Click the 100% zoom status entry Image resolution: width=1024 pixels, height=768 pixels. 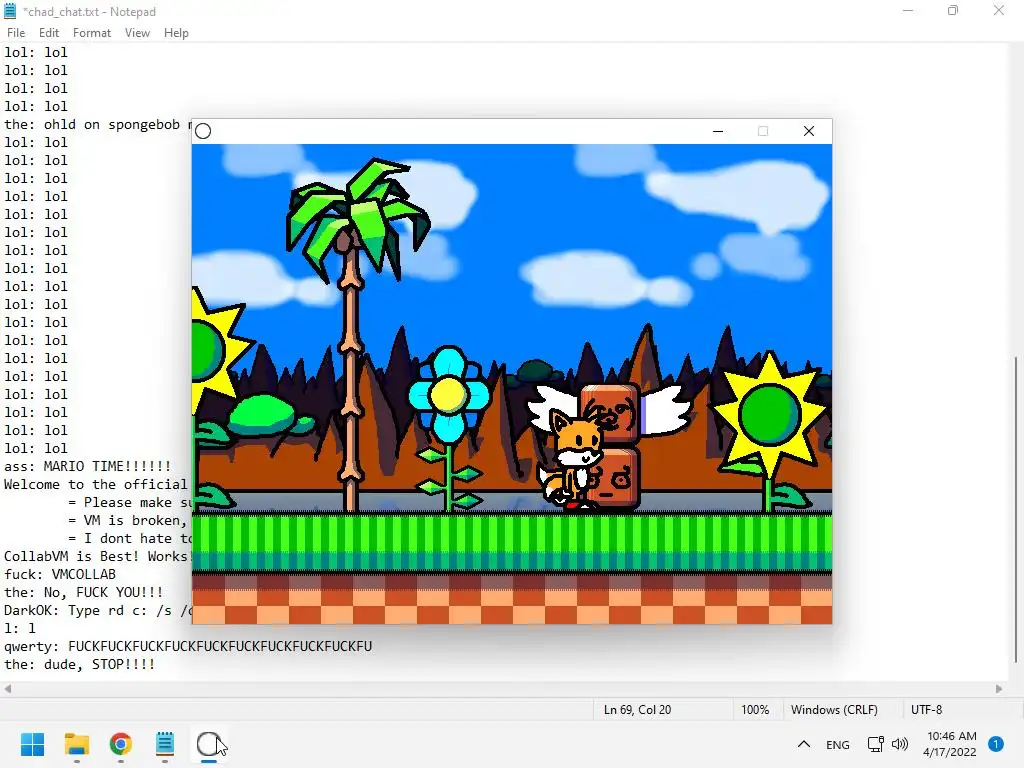(x=755, y=710)
